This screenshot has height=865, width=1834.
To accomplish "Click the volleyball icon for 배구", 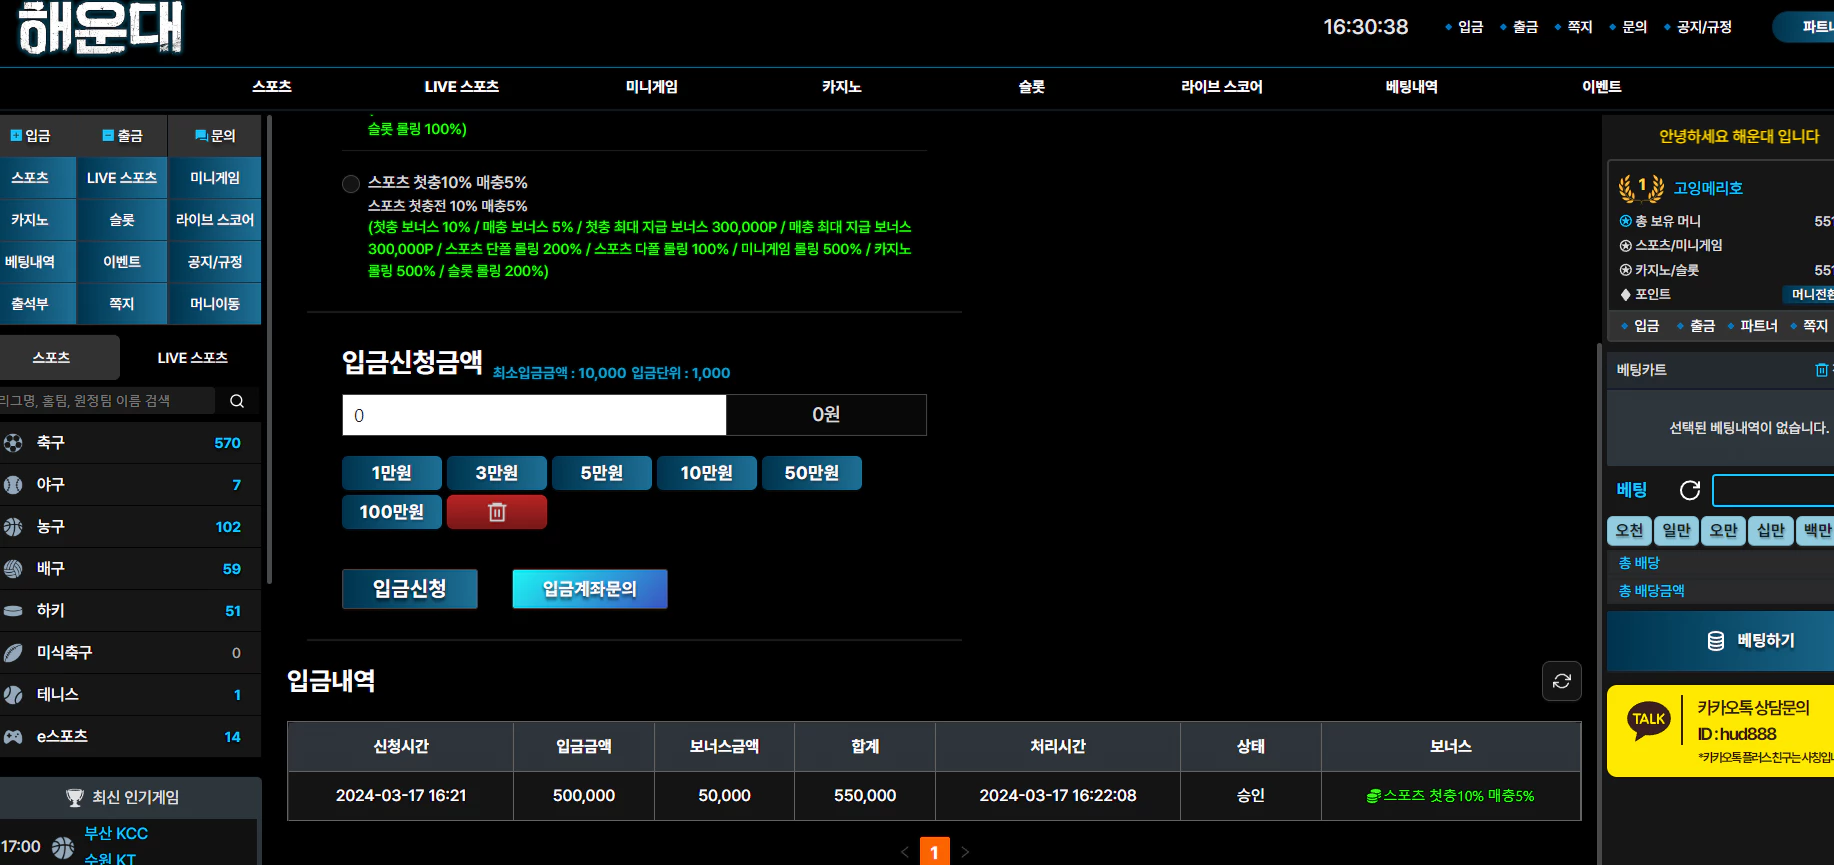I will pyautogui.click(x=13, y=569).
